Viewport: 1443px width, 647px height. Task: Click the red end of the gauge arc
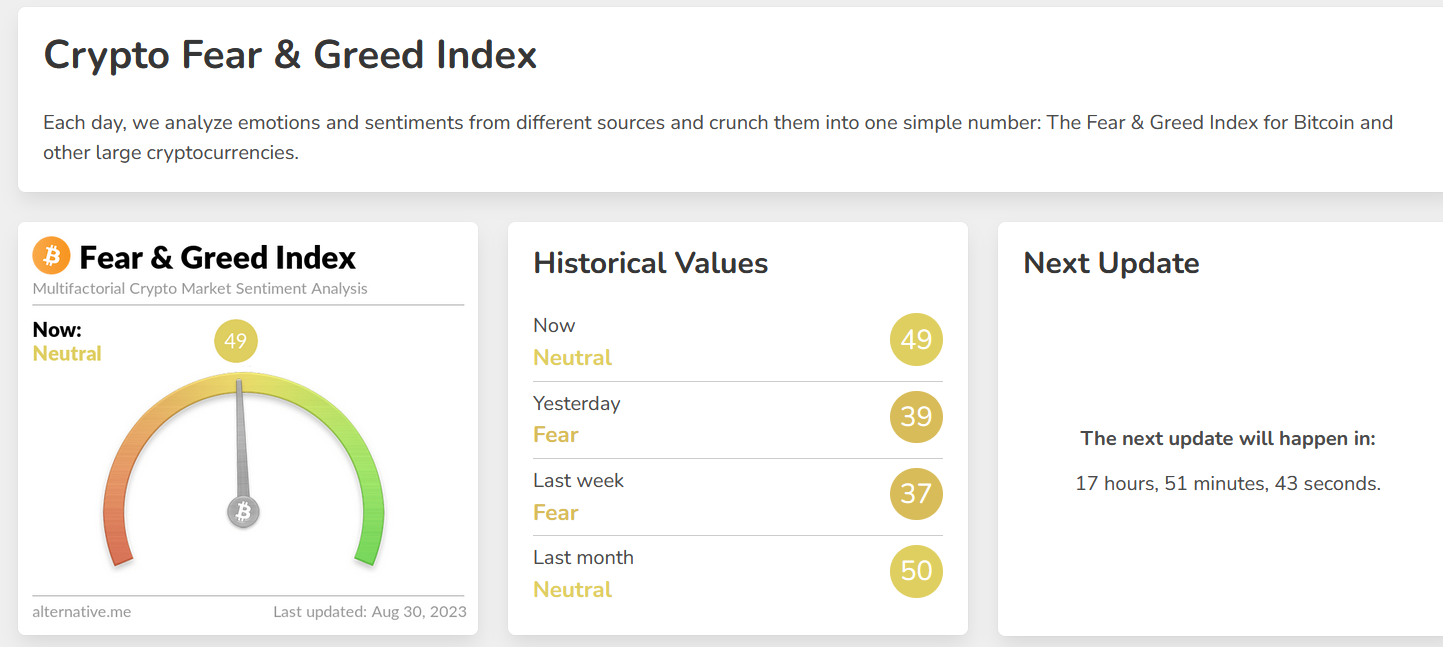(x=119, y=548)
